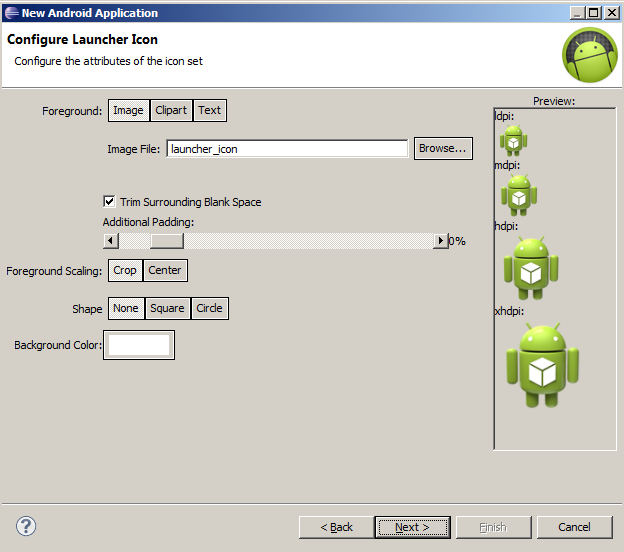624x552 pixels.
Task: Proceed with the Next > button
Action: coord(412,527)
